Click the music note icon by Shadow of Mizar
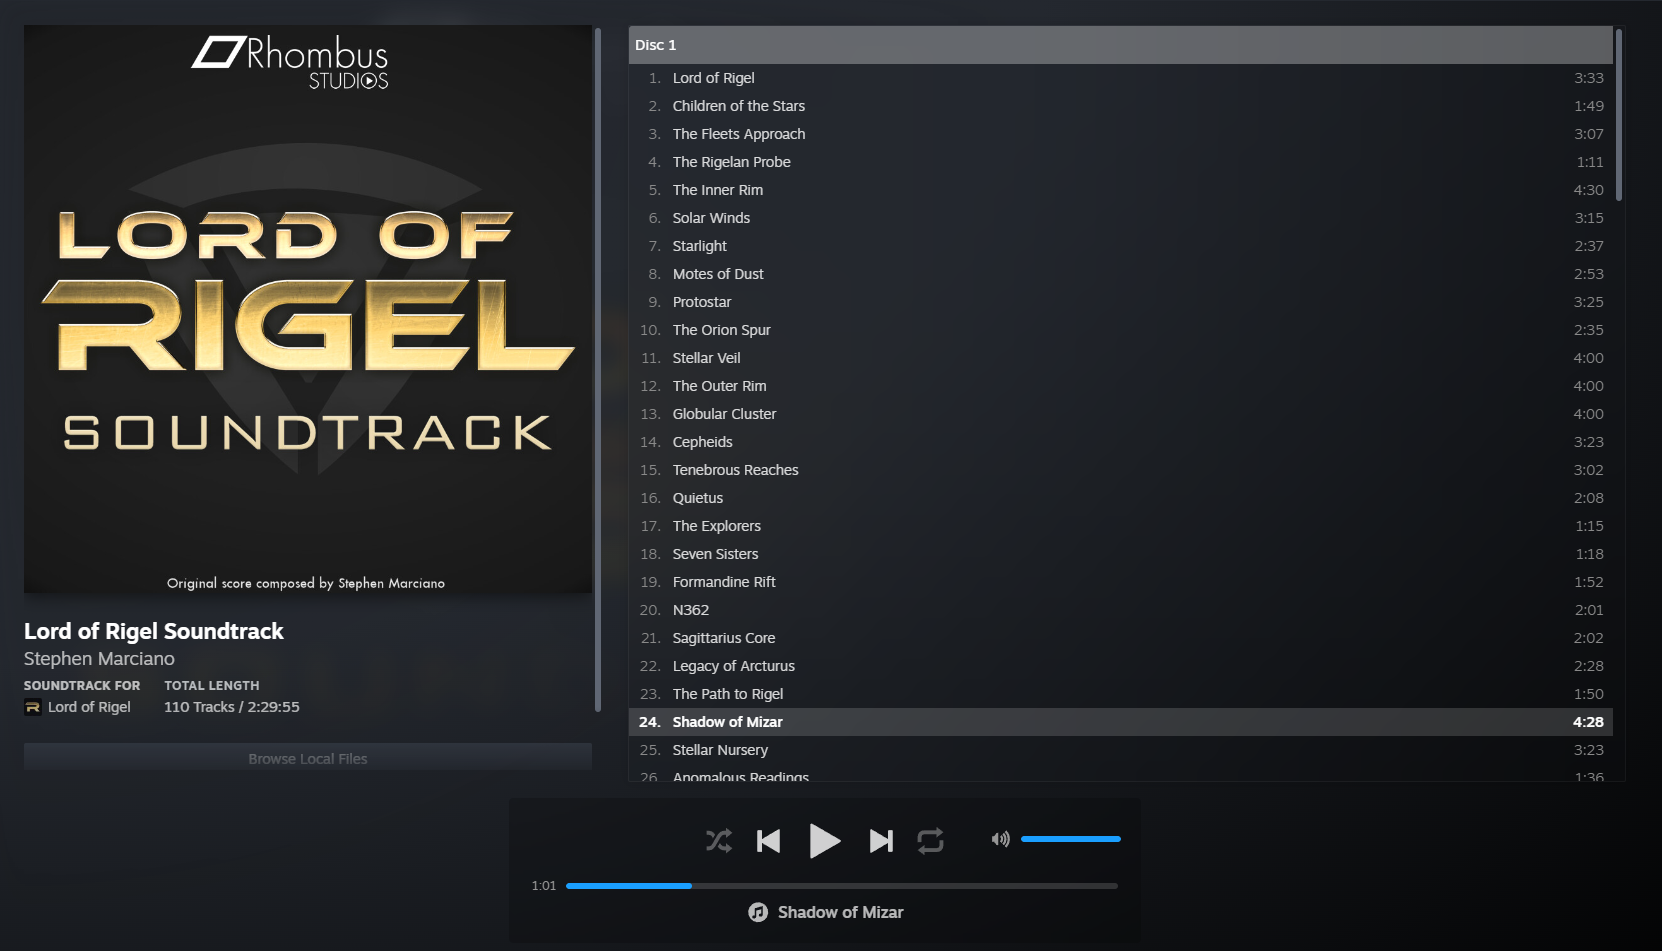 click(758, 912)
